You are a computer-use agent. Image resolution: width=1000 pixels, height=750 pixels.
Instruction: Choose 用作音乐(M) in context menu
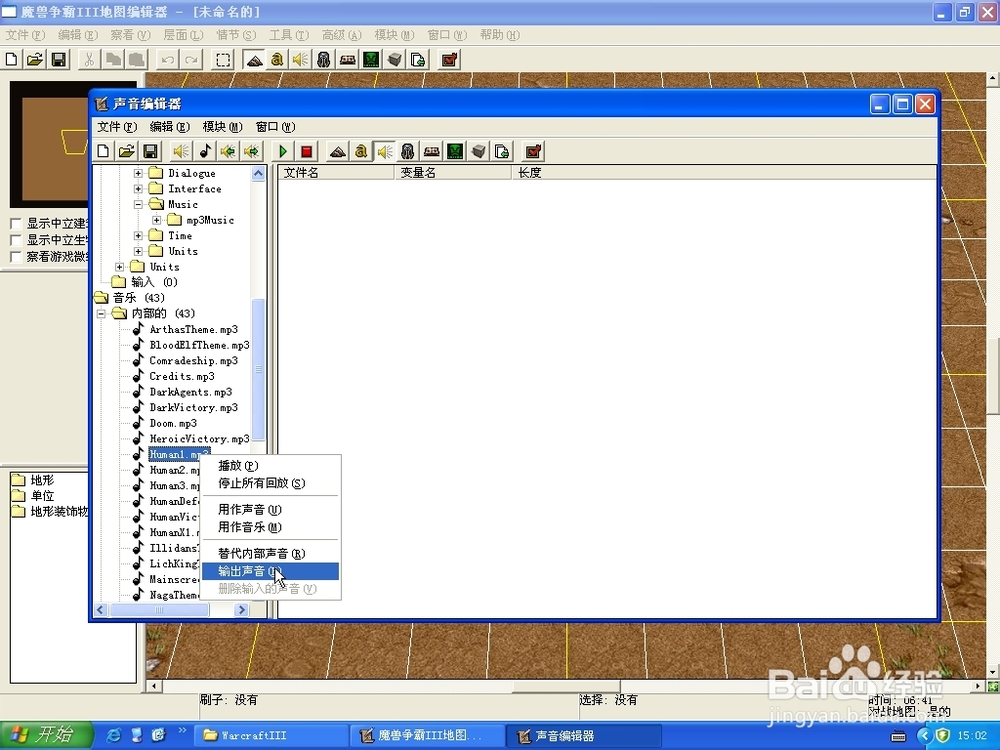tap(270, 527)
